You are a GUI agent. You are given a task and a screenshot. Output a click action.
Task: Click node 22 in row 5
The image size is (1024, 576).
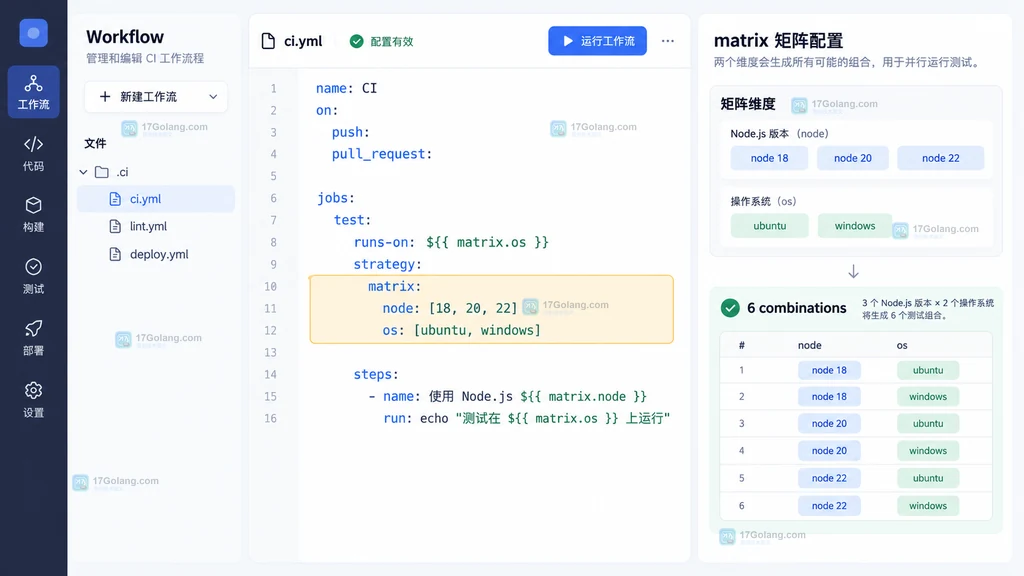click(829, 478)
